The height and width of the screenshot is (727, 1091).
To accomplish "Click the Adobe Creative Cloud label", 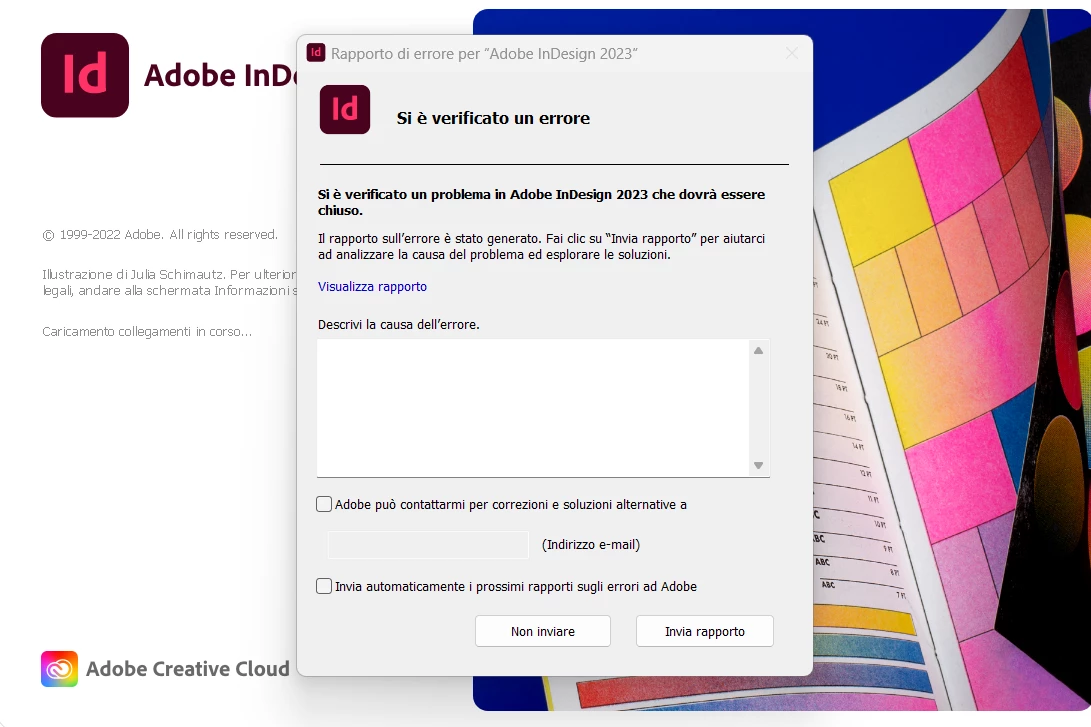I will [188, 669].
